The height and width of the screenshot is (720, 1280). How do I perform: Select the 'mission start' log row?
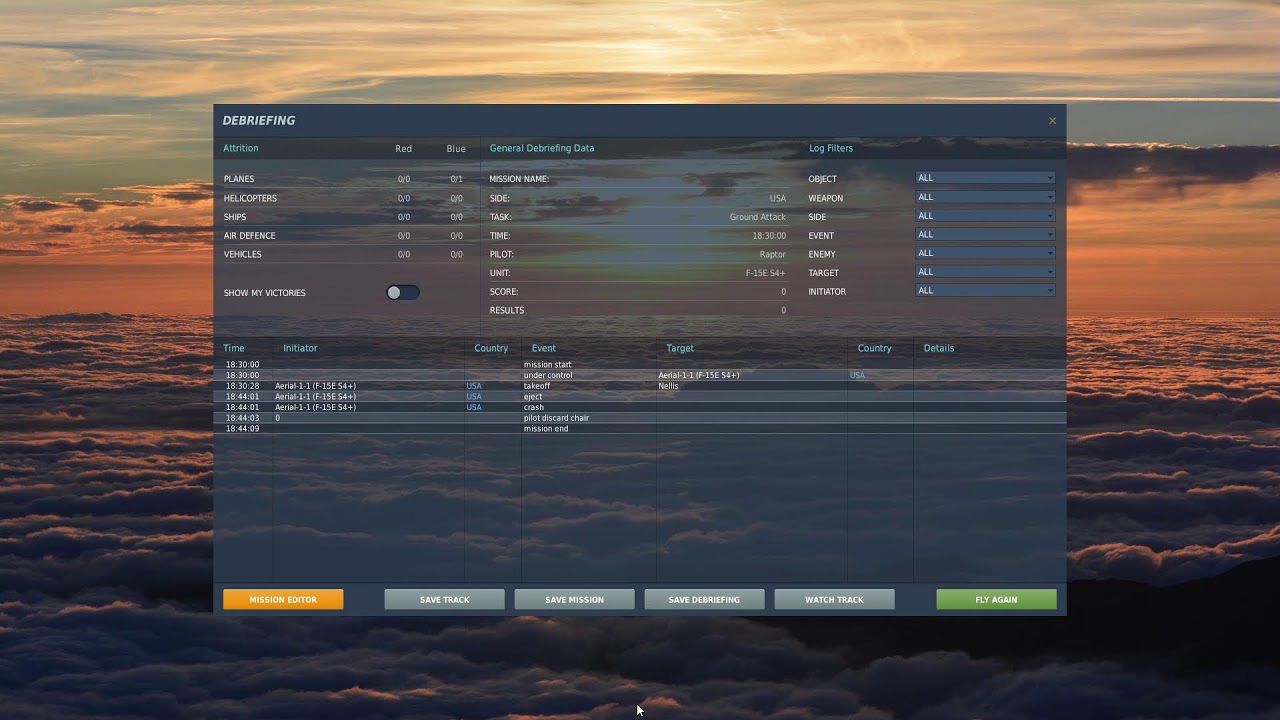[640, 365]
